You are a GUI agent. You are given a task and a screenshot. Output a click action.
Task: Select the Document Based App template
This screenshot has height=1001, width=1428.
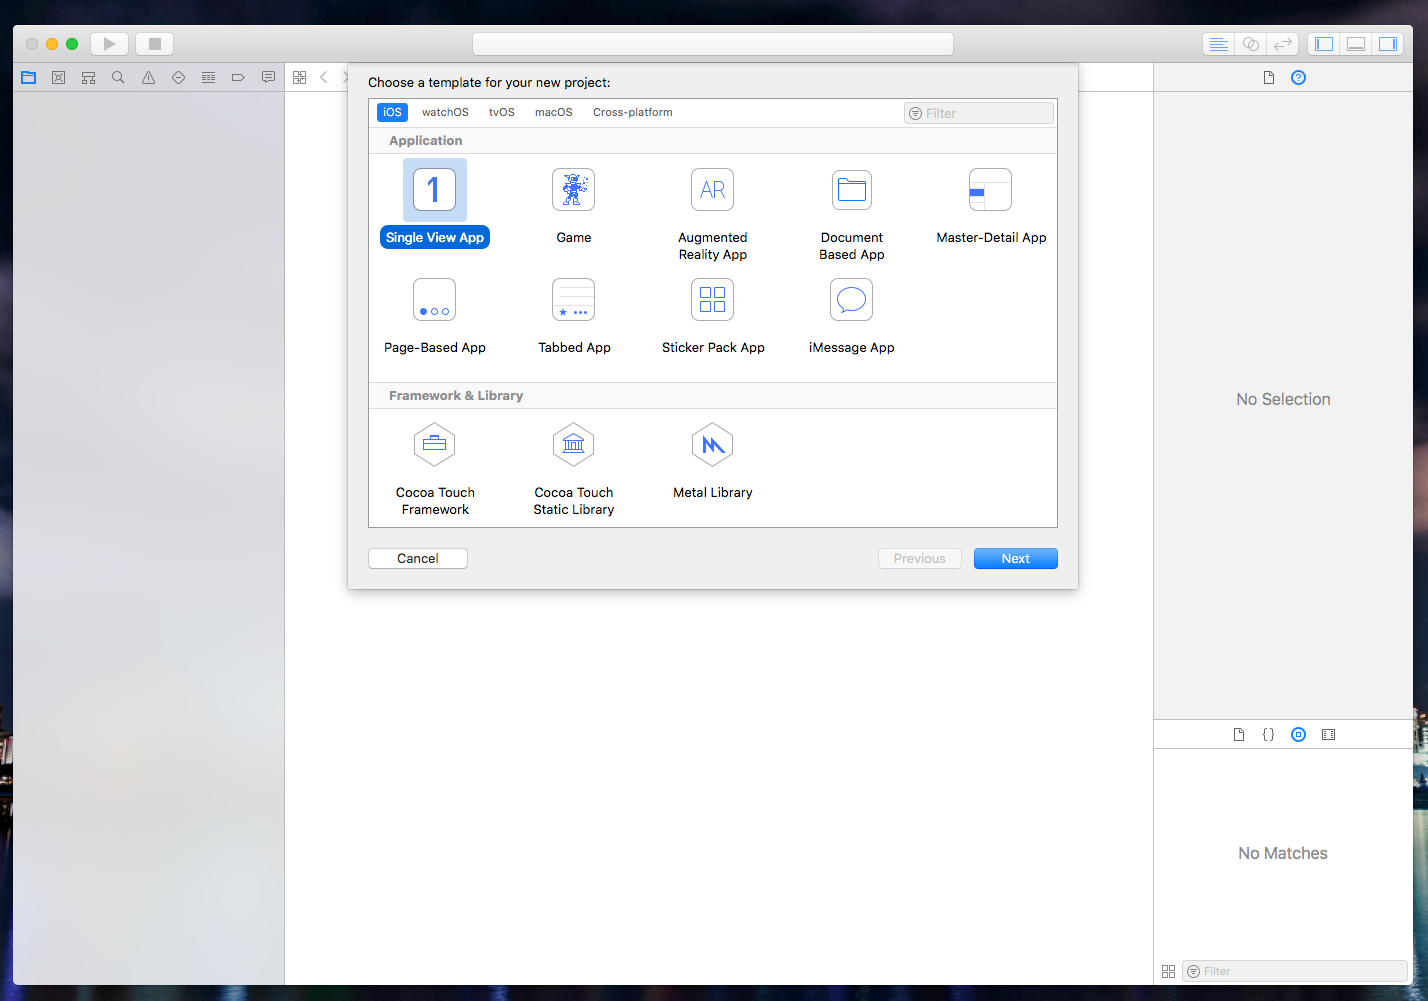[x=851, y=214]
